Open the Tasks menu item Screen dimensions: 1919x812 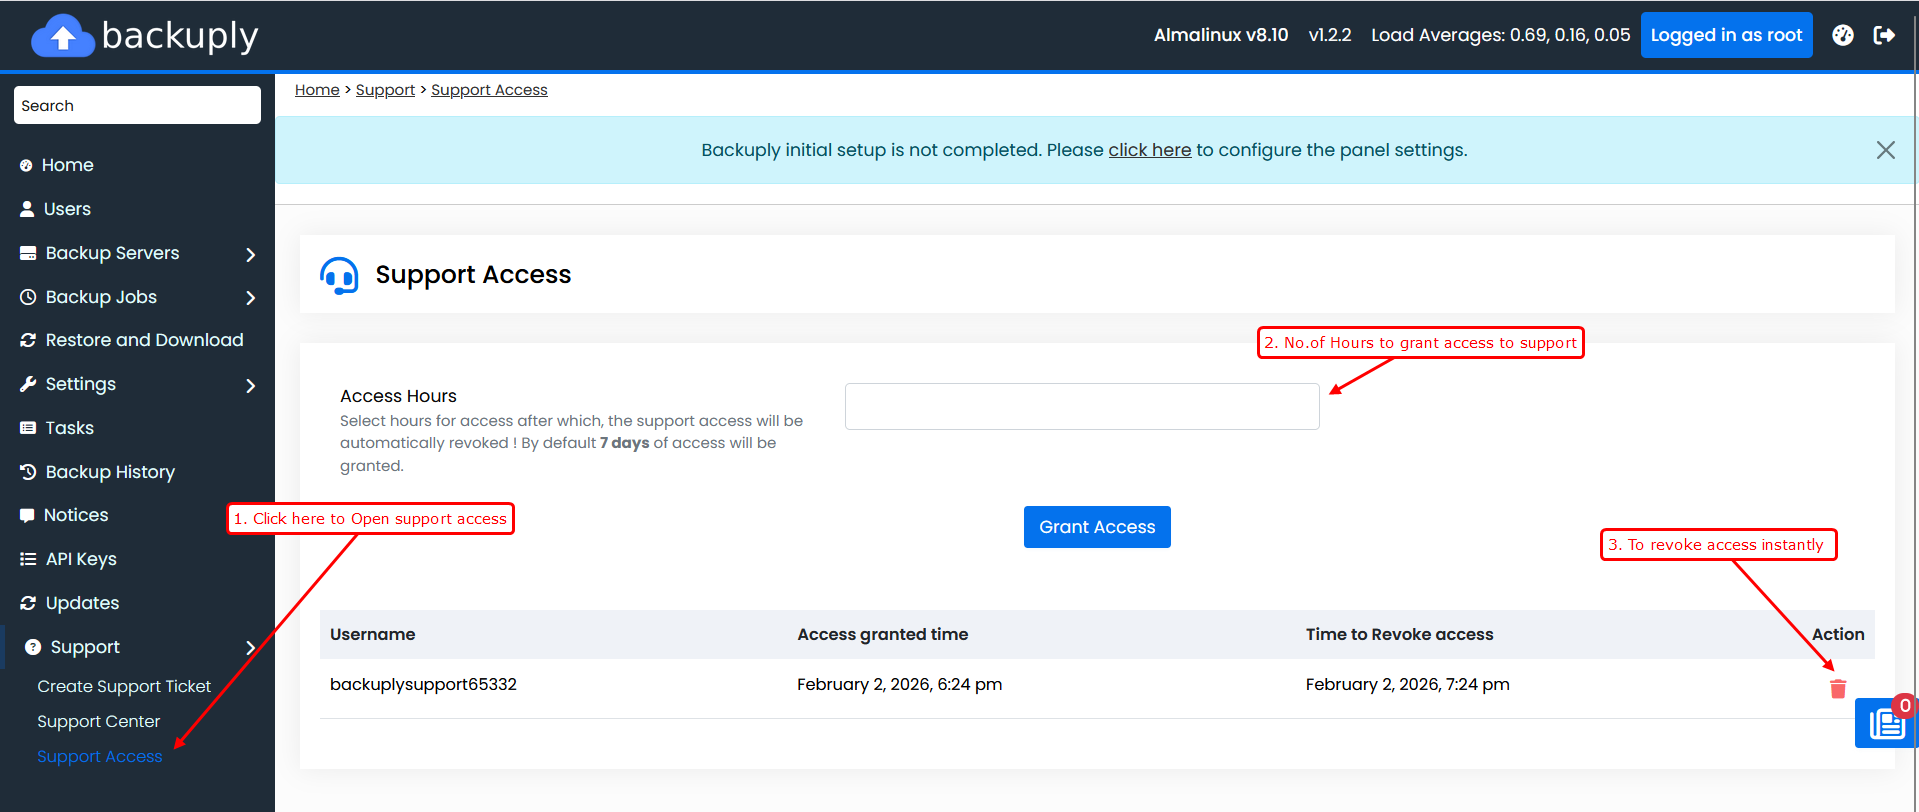[x=69, y=428]
